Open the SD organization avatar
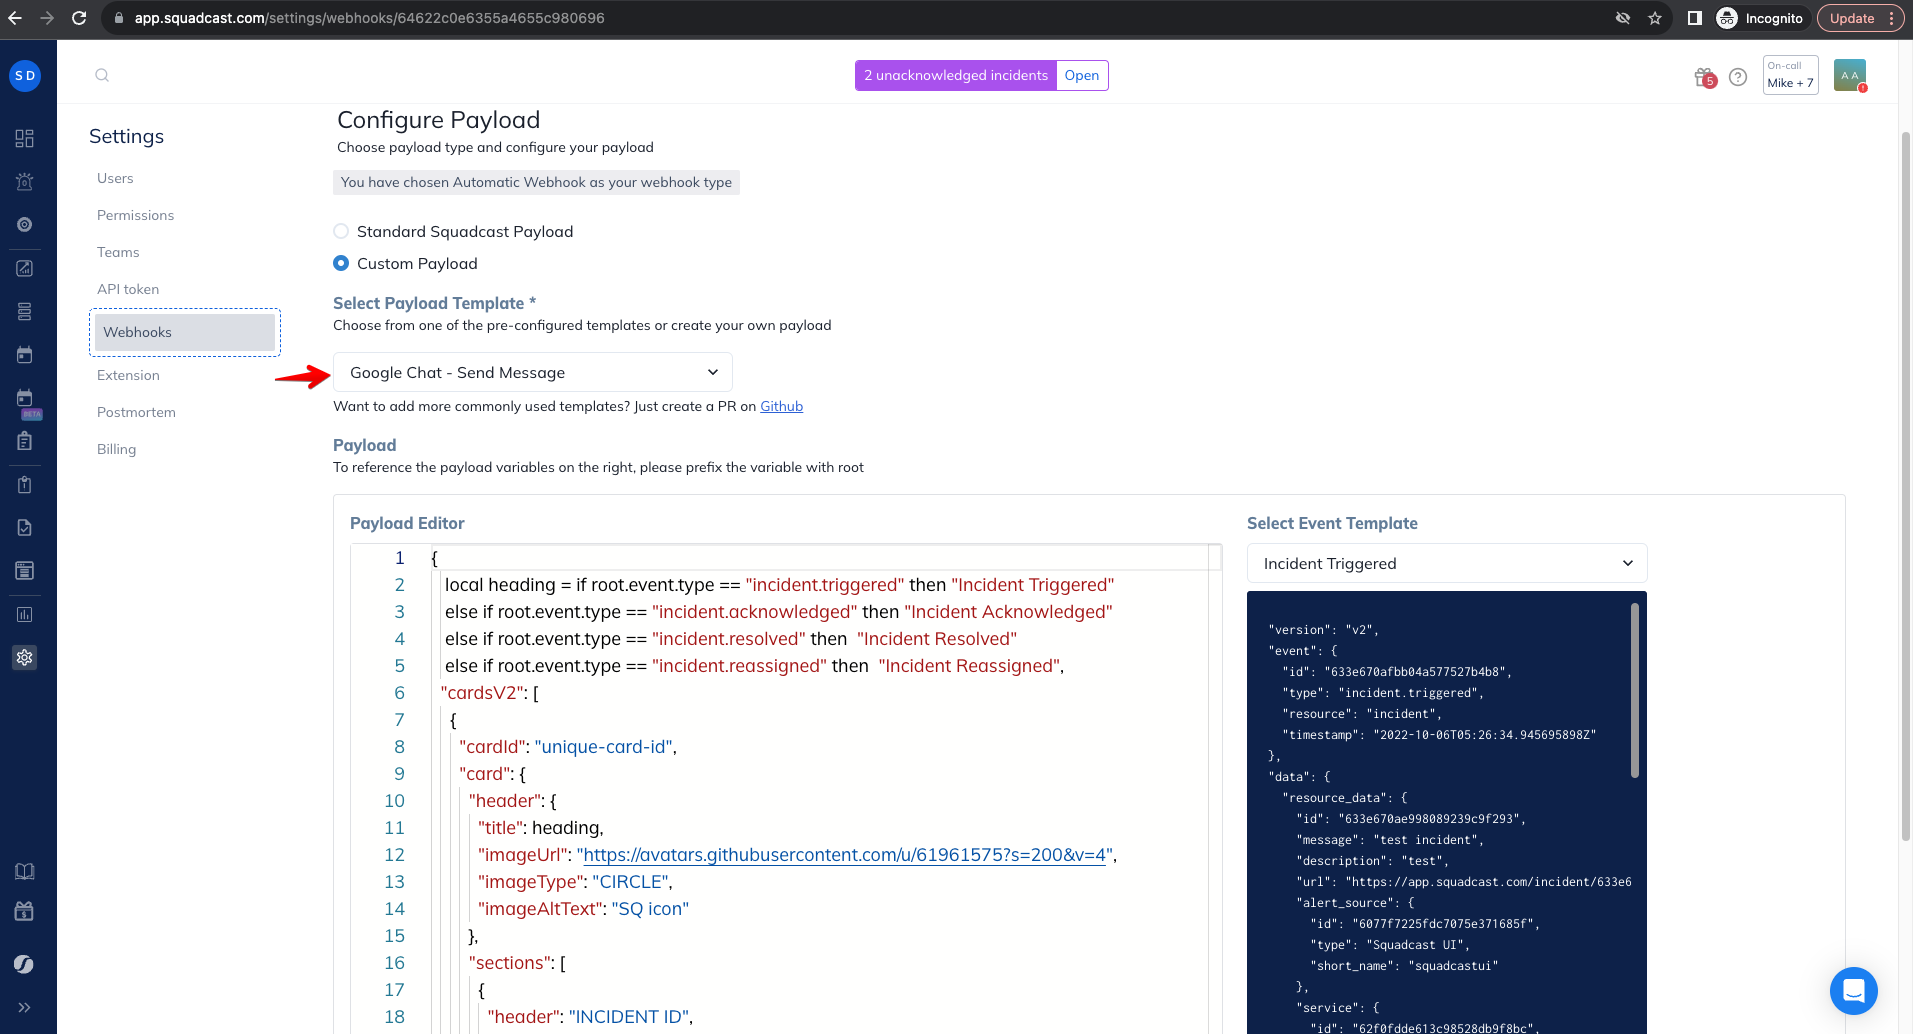The width and height of the screenshot is (1913, 1034). click(25, 75)
